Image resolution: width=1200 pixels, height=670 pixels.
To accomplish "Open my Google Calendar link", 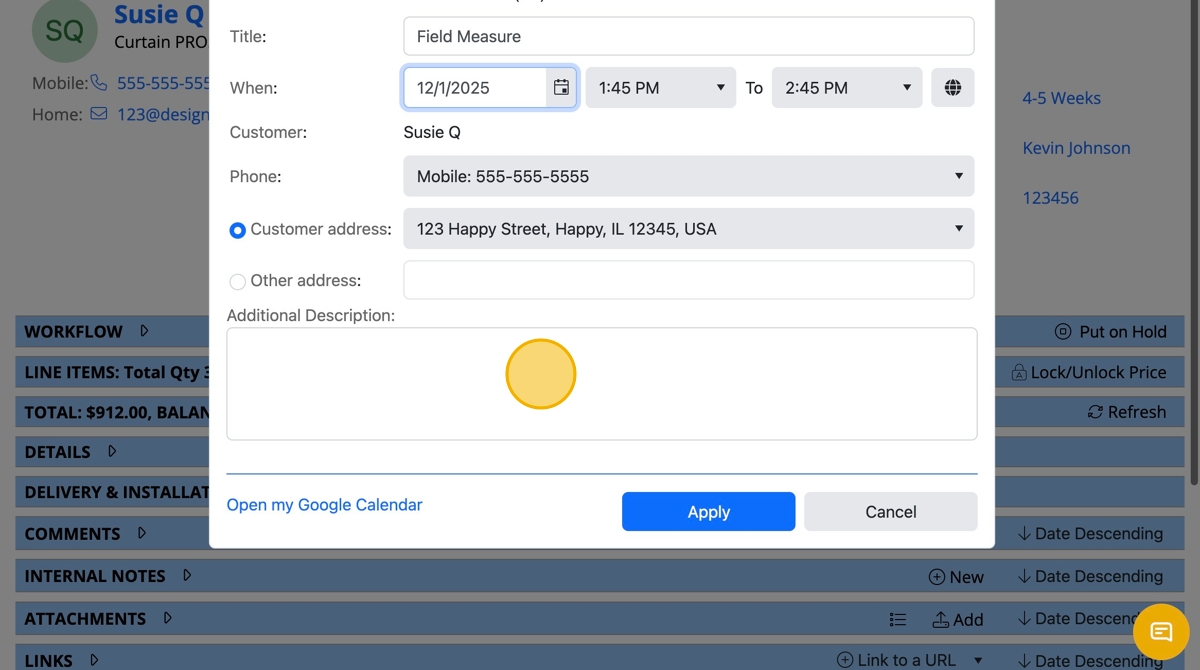I will point(324,505).
